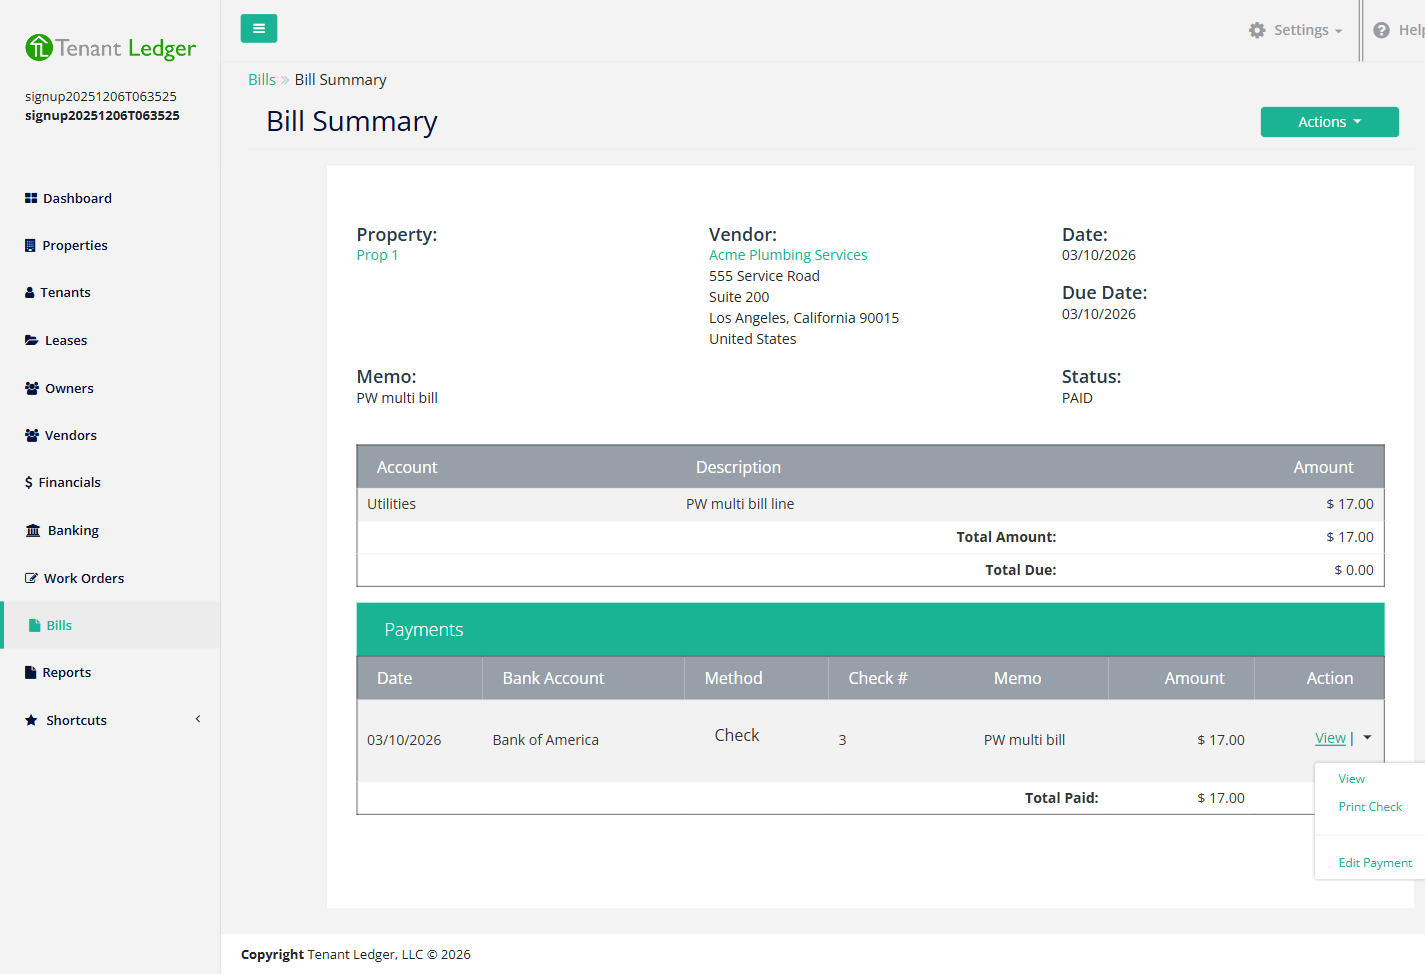
Task: Click the Financials dollar sign icon
Action: coord(29,482)
